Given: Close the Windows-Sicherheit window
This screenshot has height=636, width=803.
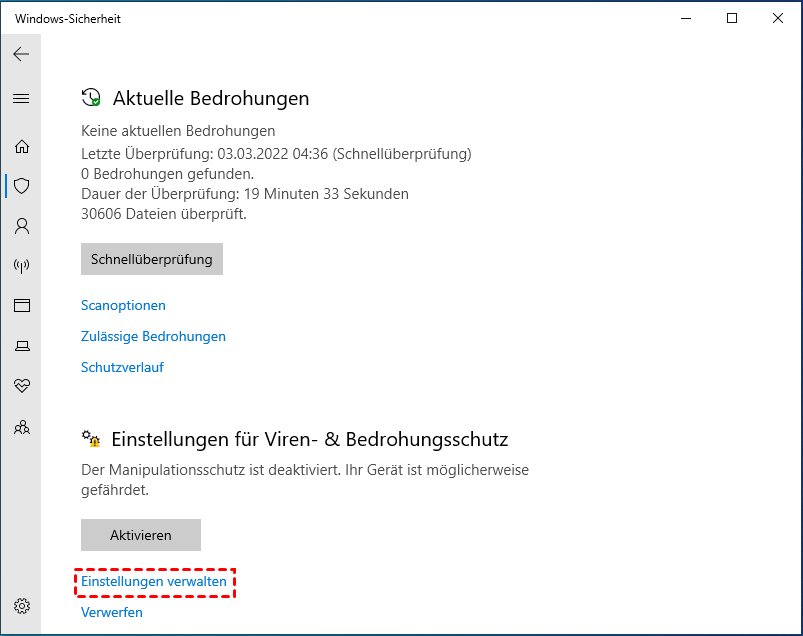Looking at the screenshot, I should click(778, 18).
